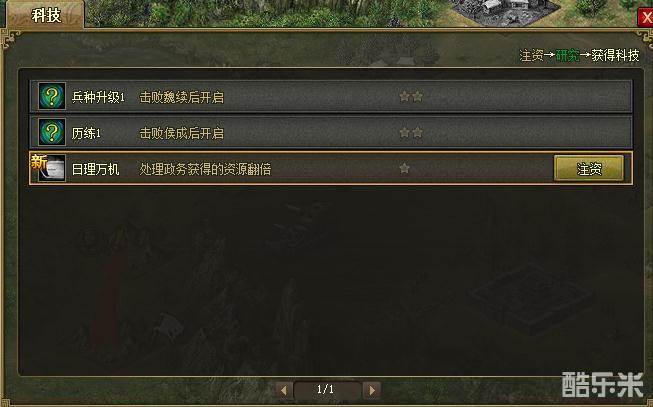
Task: Click the 获得科技 step text
Action: pyautogui.click(x=615, y=55)
